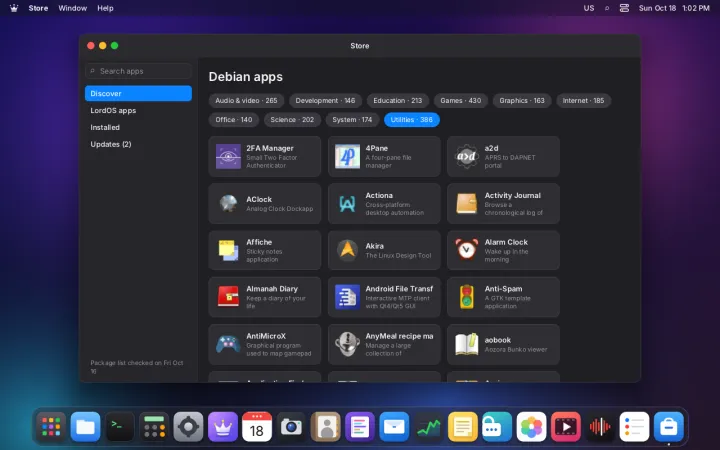720x450 pixels.
Task: Launch the voice recorder waveform dock icon
Action: (600, 427)
